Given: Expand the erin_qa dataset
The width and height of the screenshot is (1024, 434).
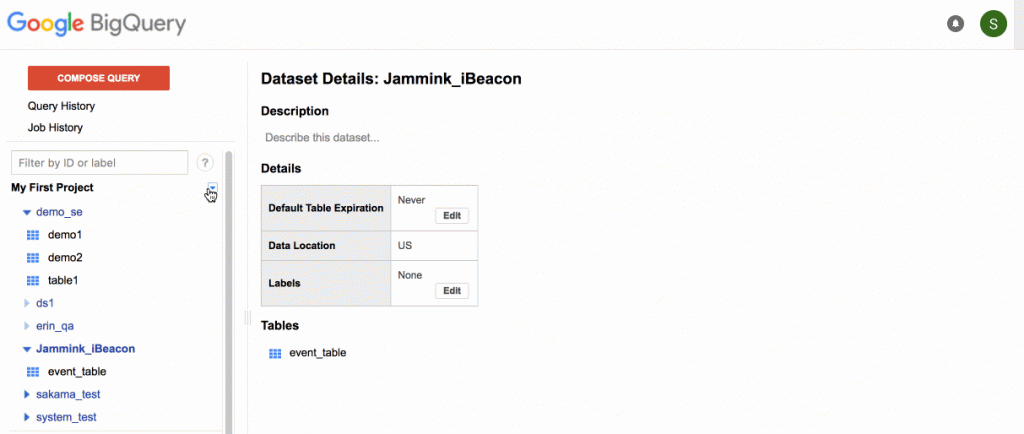Looking at the screenshot, I should [27, 326].
